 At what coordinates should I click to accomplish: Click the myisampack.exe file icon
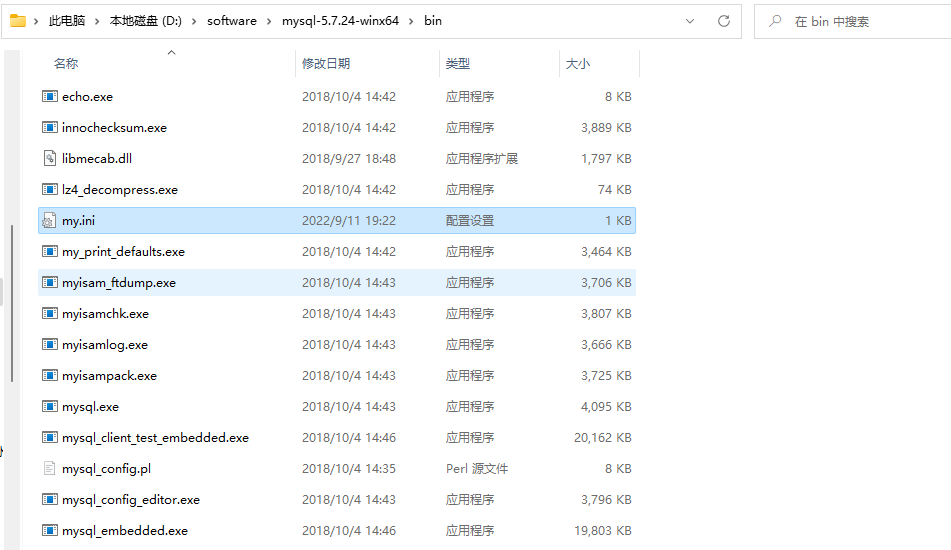50,375
